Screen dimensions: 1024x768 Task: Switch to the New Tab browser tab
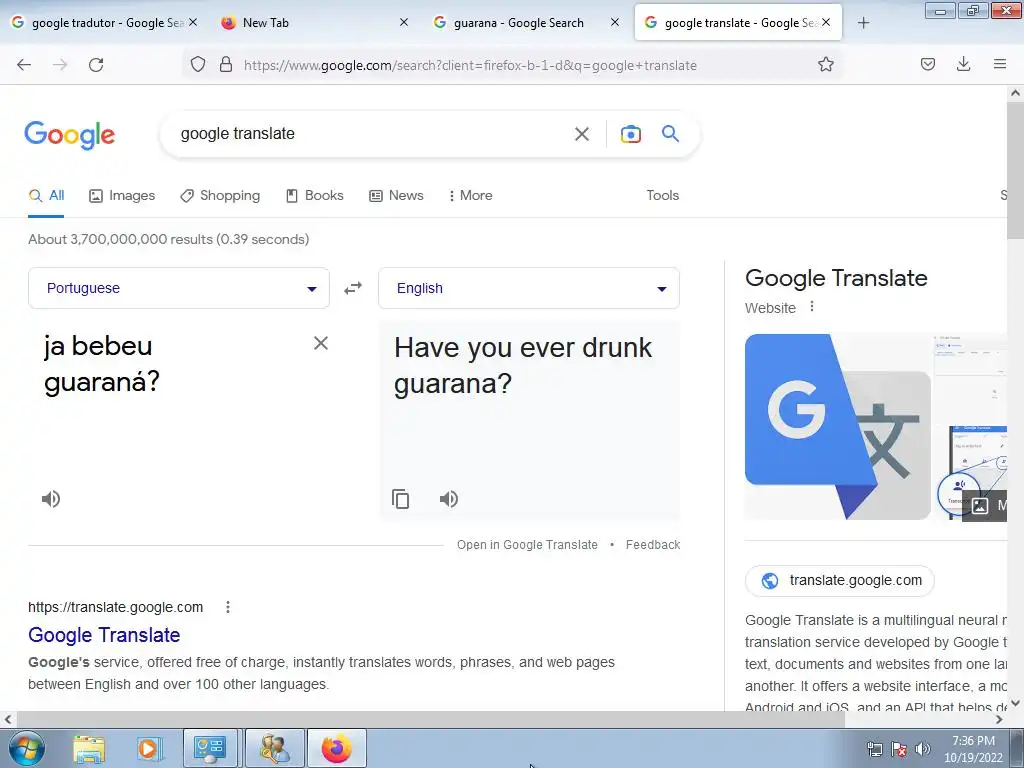pyautogui.click(x=313, y=22)
